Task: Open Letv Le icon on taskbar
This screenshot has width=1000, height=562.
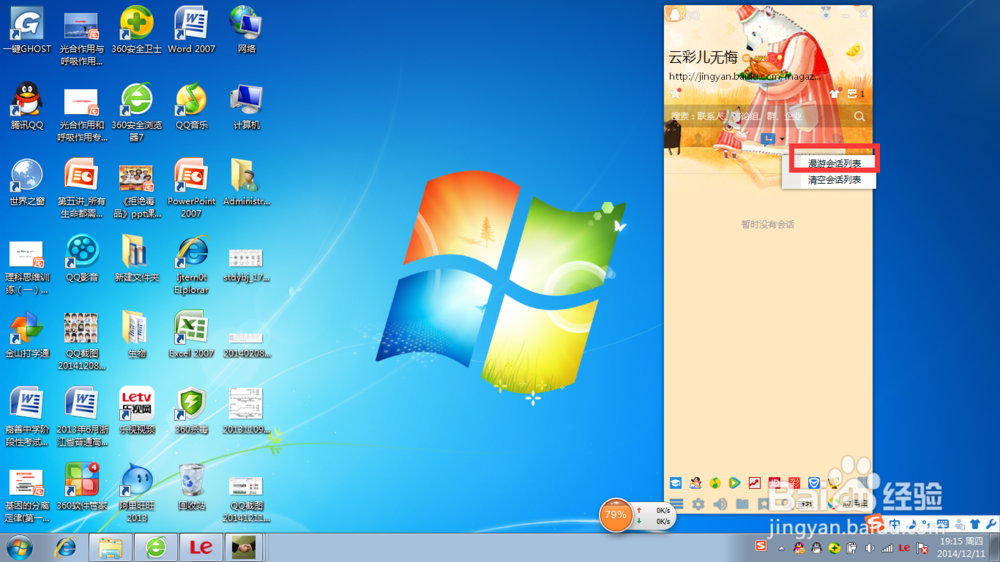Action: (201, 547)
